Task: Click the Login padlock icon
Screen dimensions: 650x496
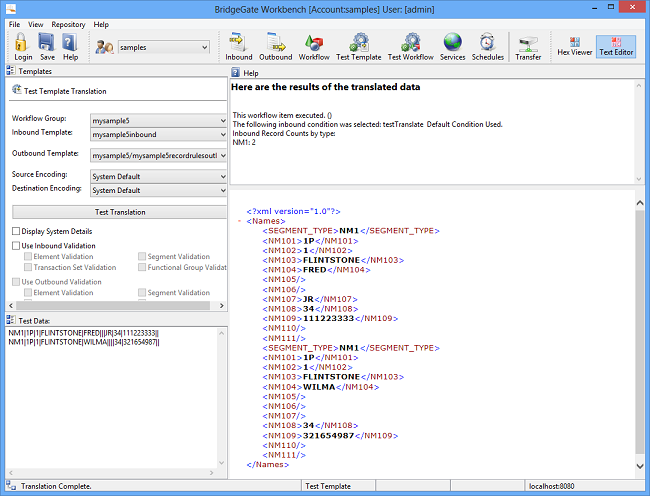Action: 21,42
